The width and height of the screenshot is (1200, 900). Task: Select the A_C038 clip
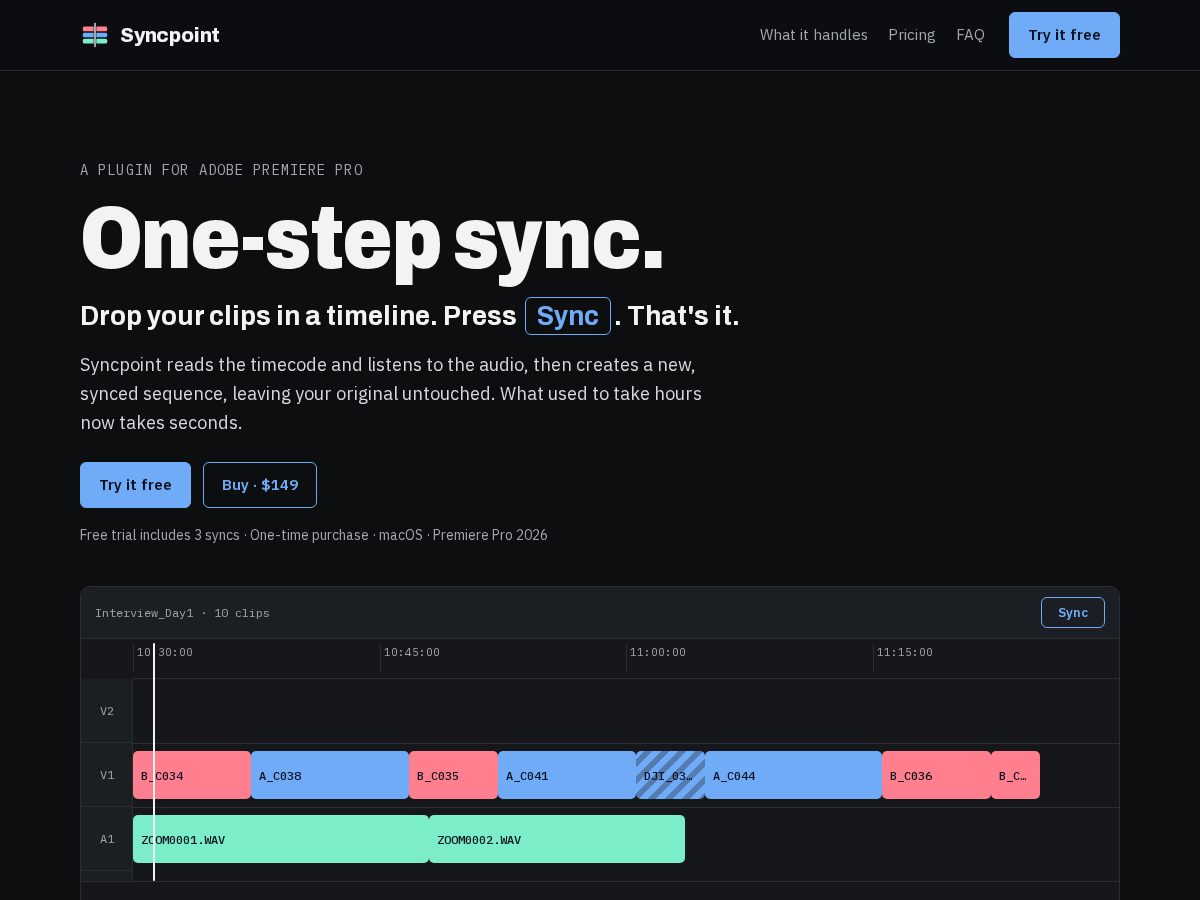(330, 775)
